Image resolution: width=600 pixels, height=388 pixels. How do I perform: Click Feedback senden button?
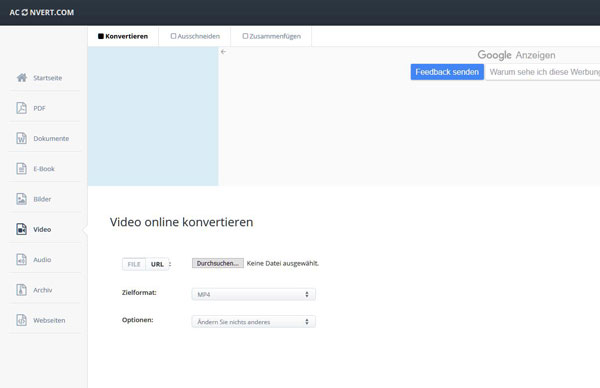[x=447, y=72]
